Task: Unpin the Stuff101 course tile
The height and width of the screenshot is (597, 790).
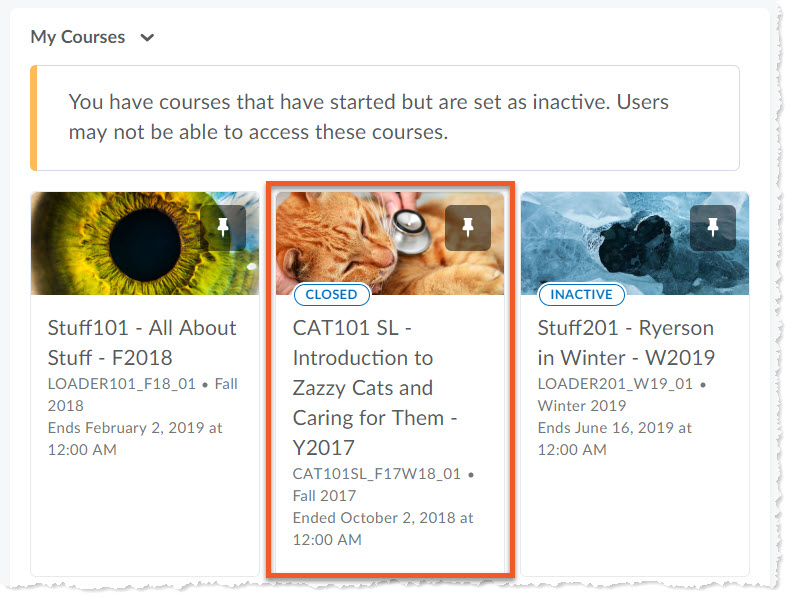Action: [223, 228]
